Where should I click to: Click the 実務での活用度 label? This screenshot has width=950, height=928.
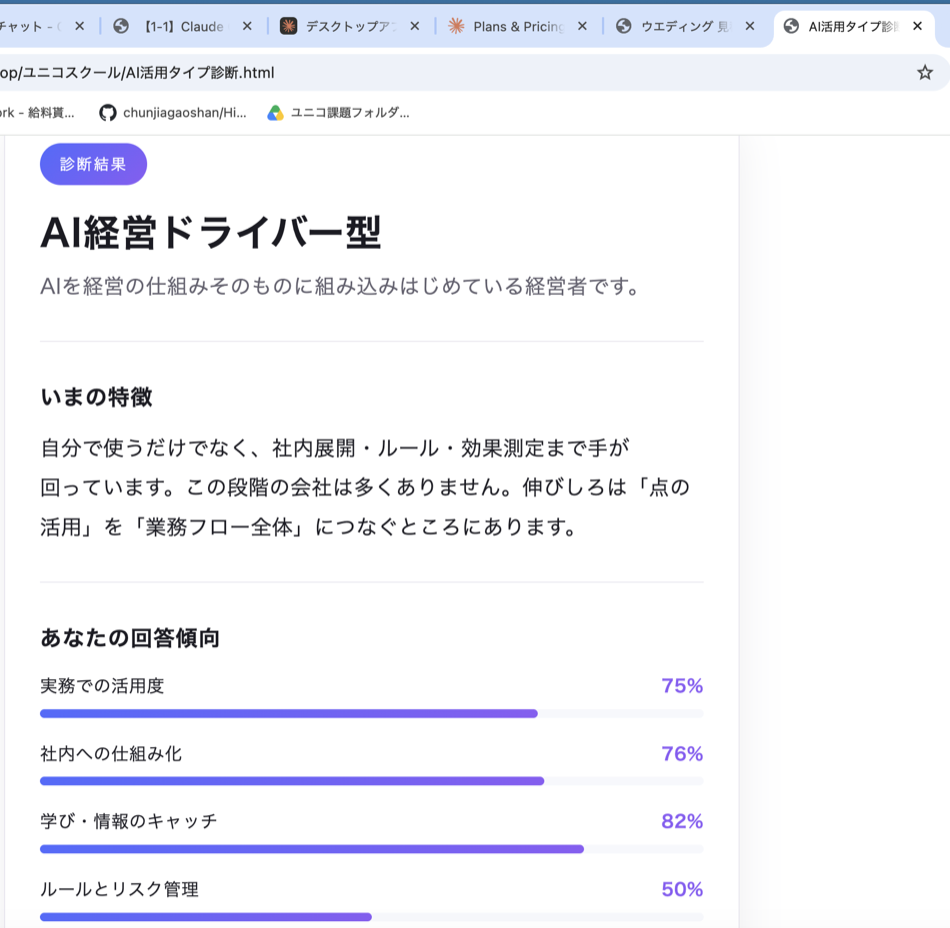click(x=102, y=686)
